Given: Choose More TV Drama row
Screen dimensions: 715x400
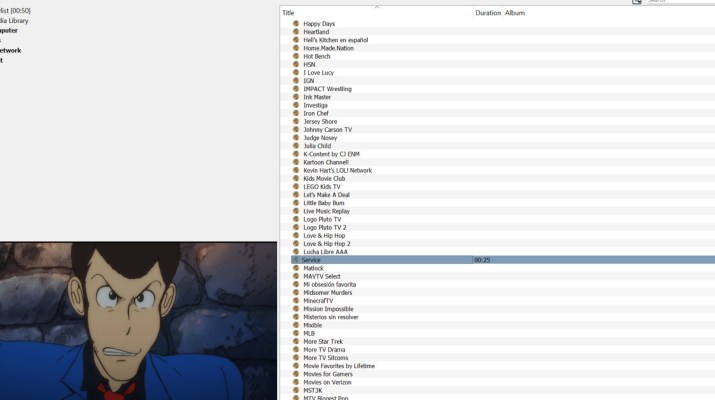Looking at the screenshot, I should click(x=324, y=350).
